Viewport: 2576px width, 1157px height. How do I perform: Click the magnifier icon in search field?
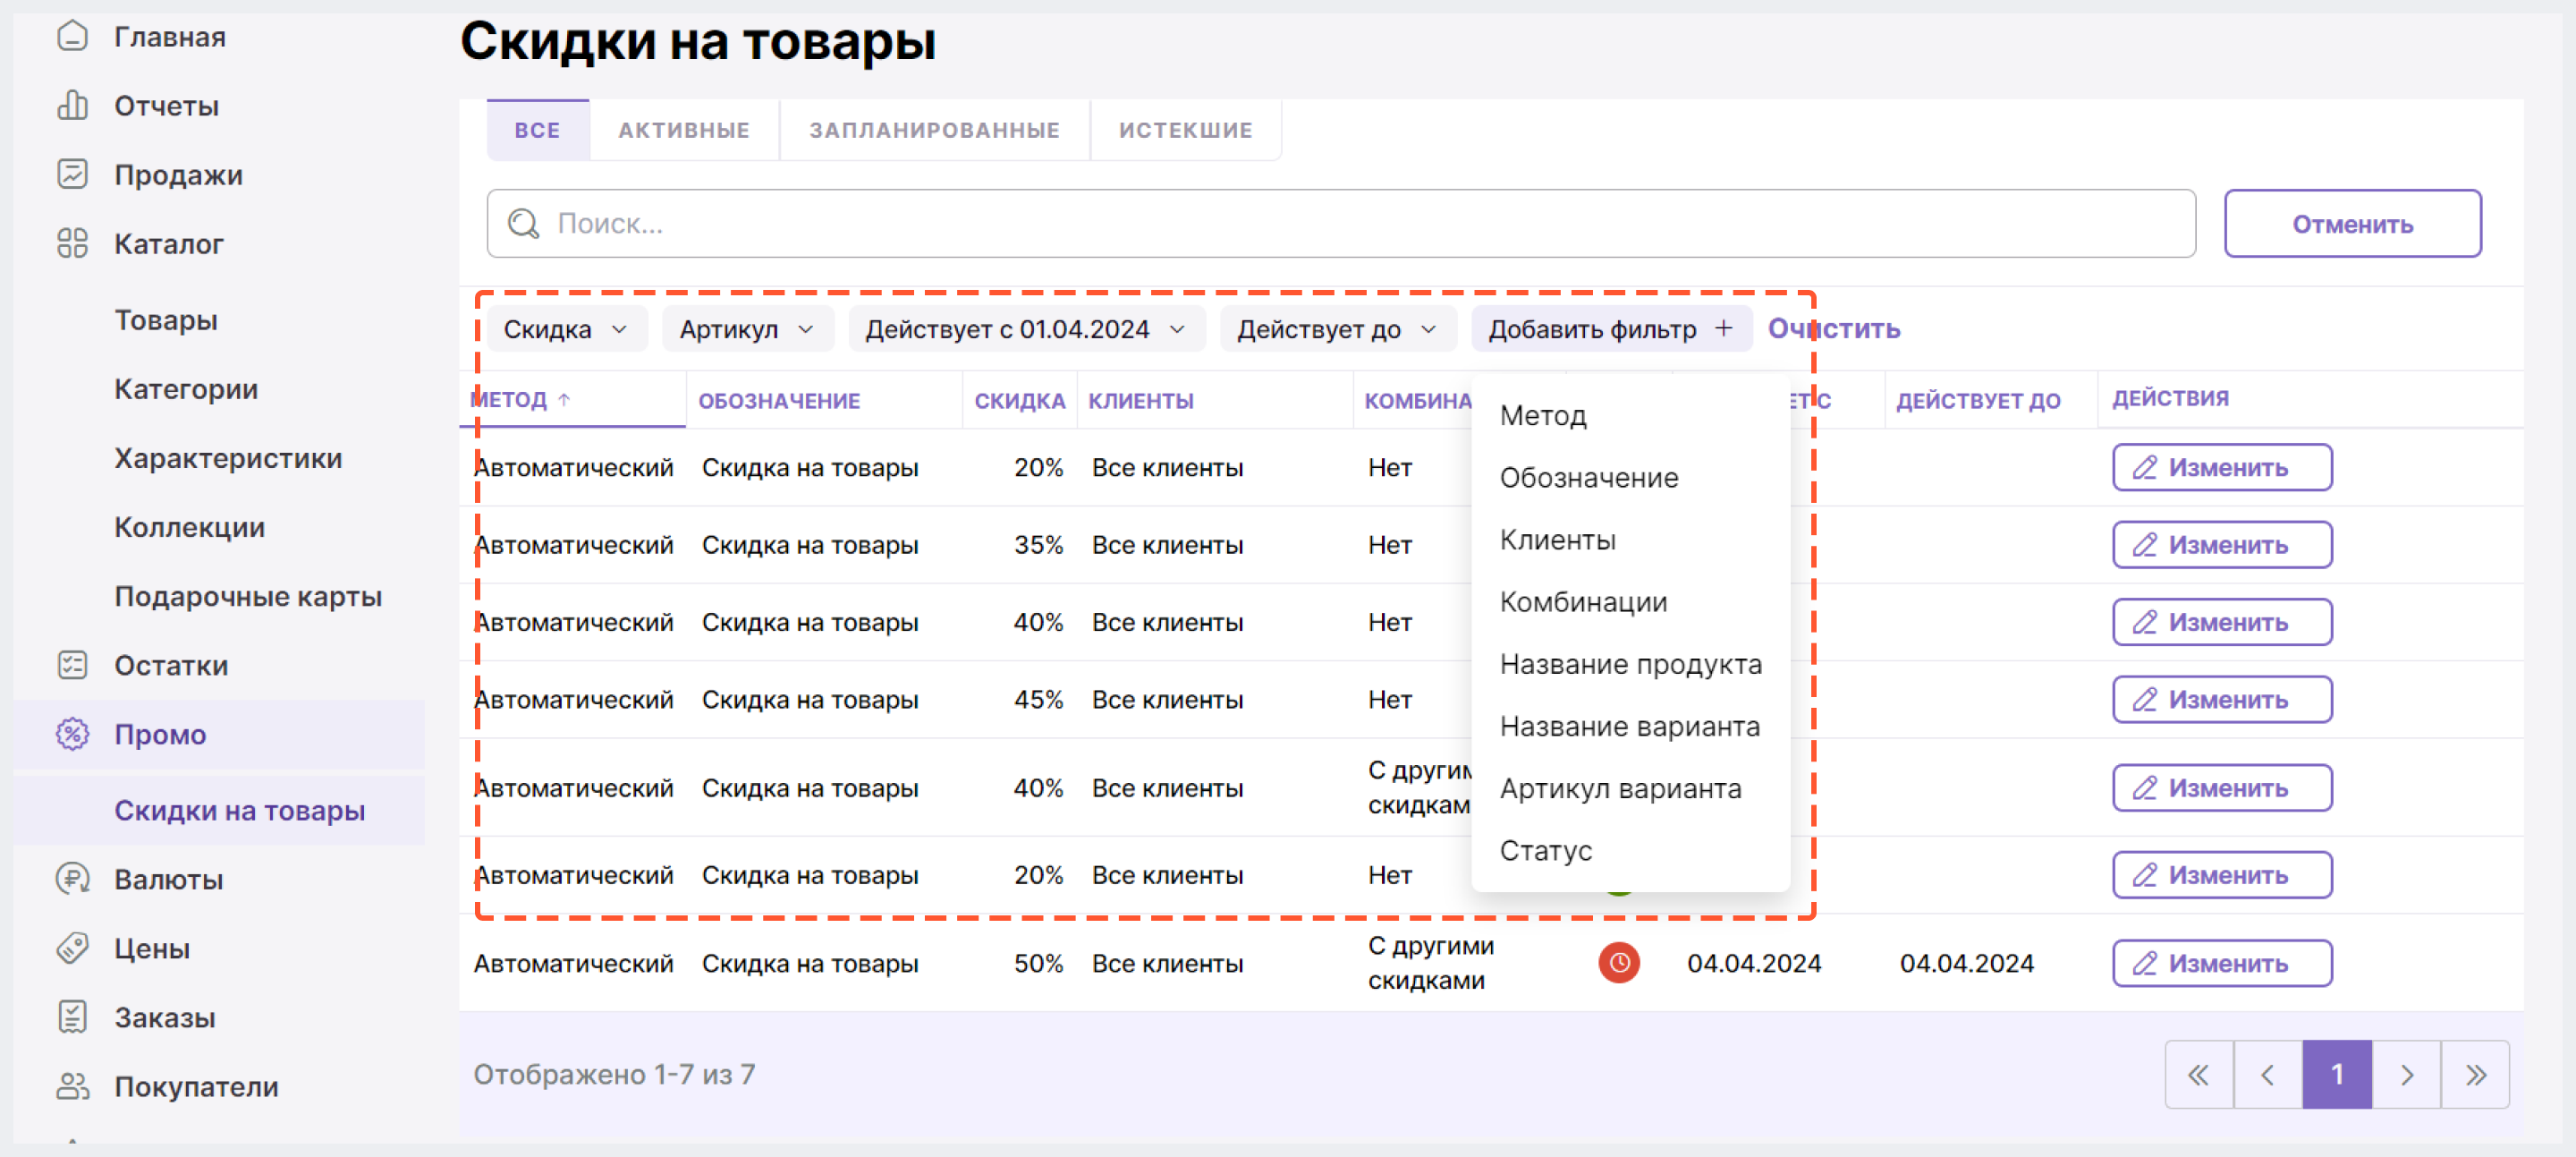[x=523, y=223]
